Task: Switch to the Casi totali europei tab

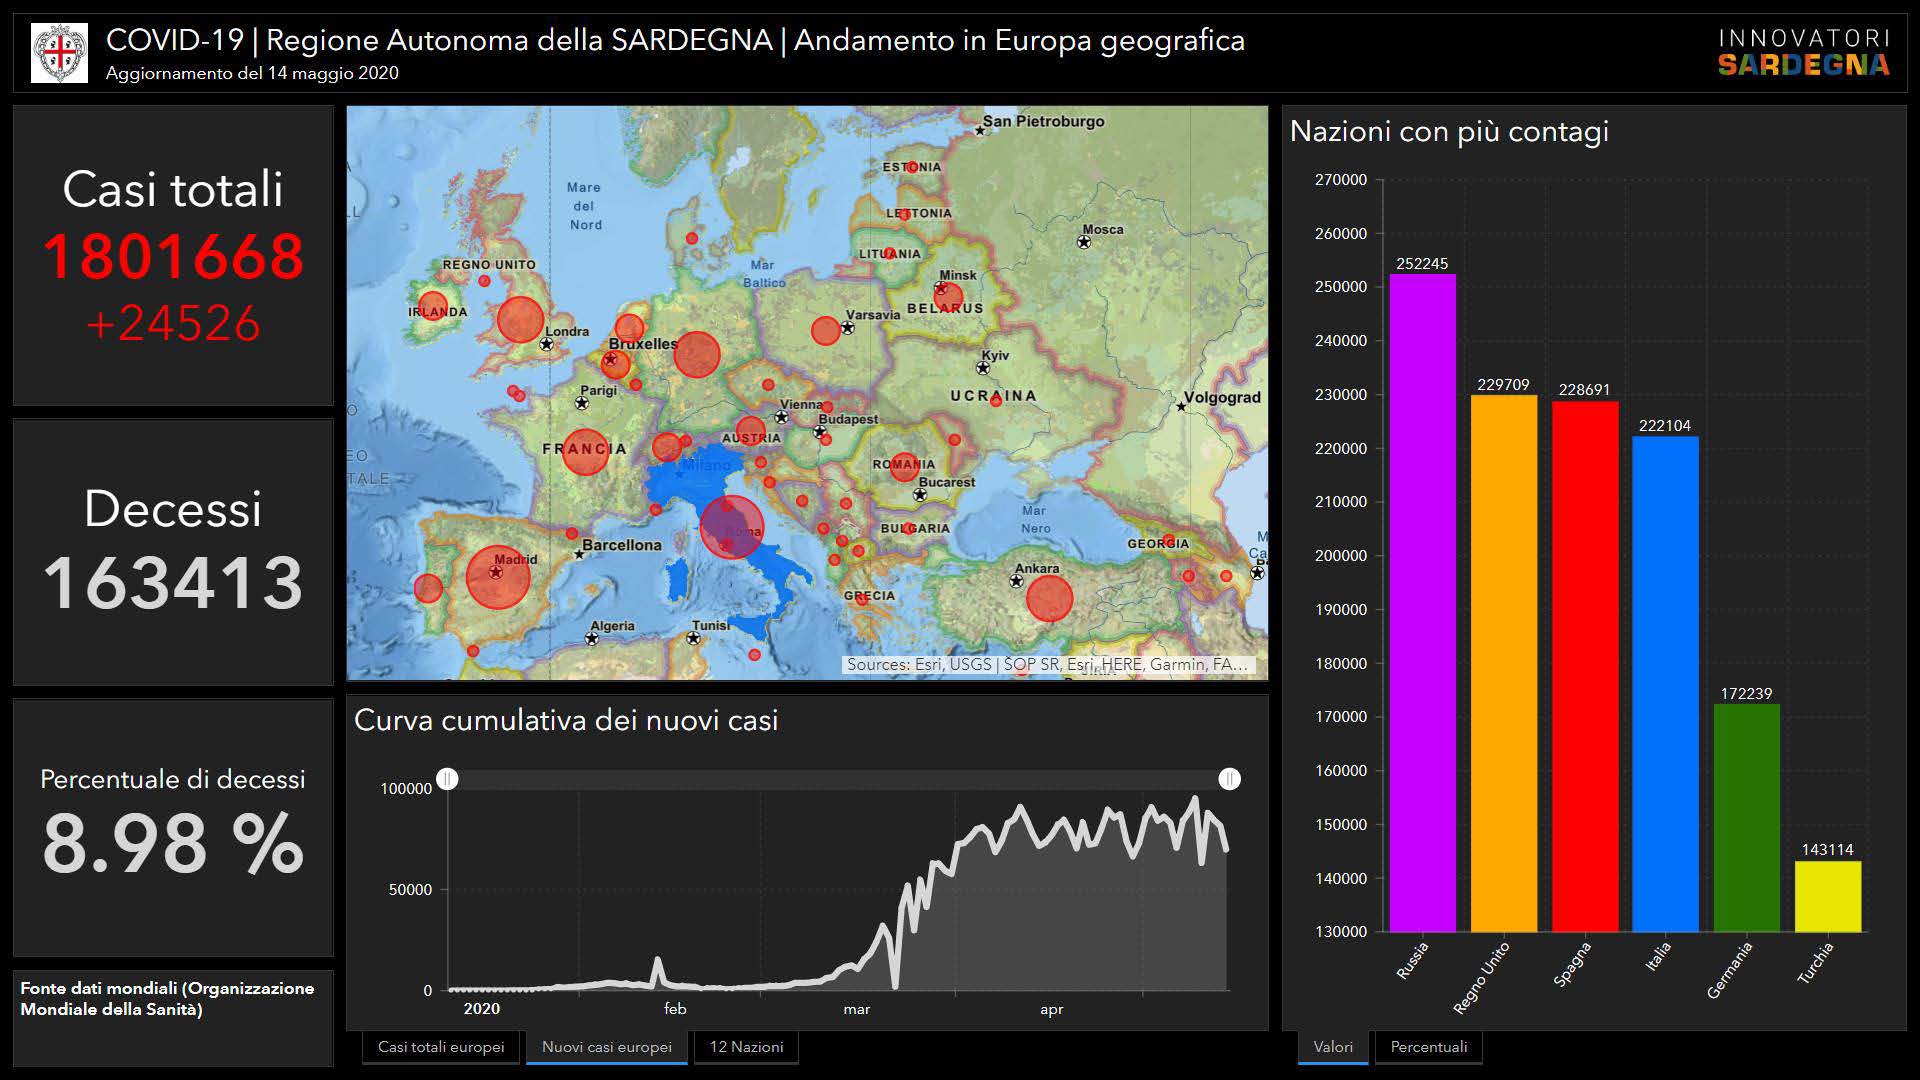Action: click(x=441, y=1047)
